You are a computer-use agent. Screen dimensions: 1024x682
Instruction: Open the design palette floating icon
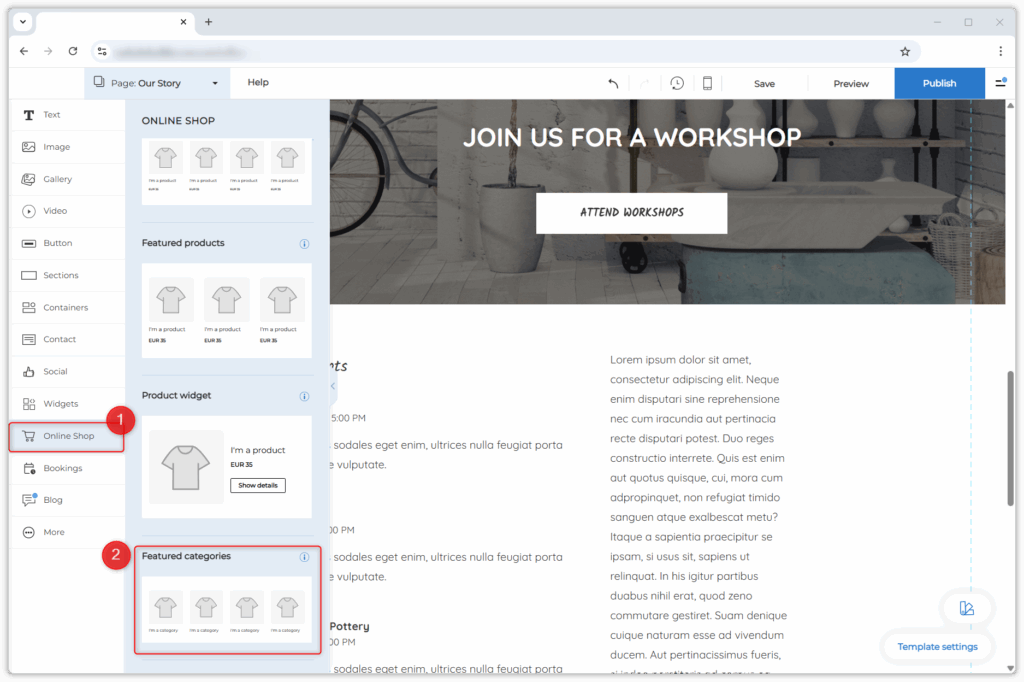pos(966,608)
